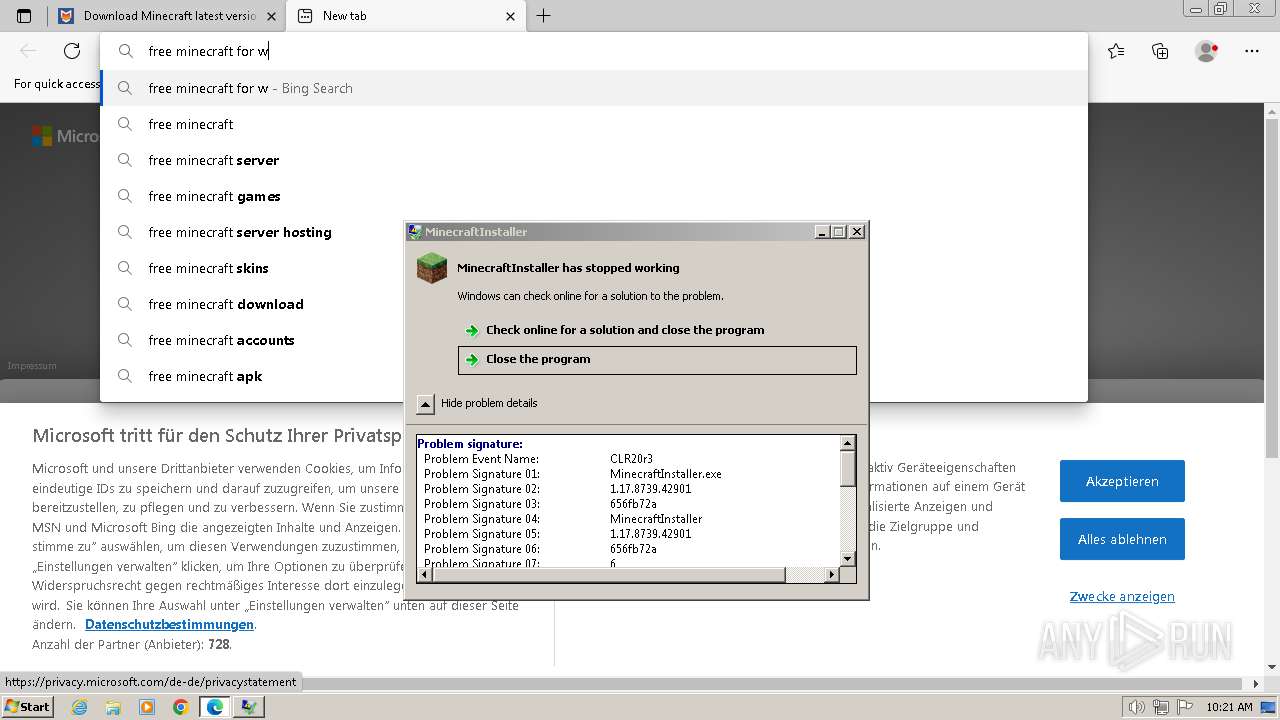The height and width of the screenshot is (720, 1280).
Task: Click the 10:21 AM system clock
Action: click(x=1229, y=707)
